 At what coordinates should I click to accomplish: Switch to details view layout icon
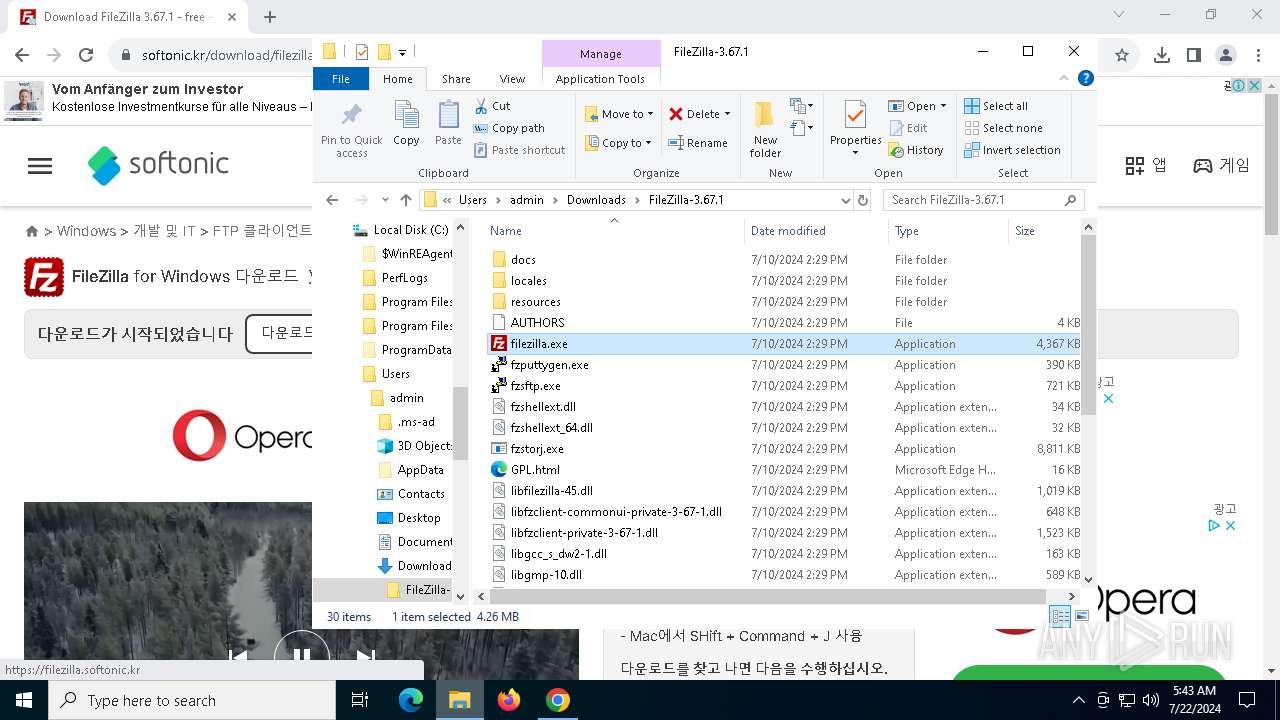pyautogui.click(x=1060, y=617)
